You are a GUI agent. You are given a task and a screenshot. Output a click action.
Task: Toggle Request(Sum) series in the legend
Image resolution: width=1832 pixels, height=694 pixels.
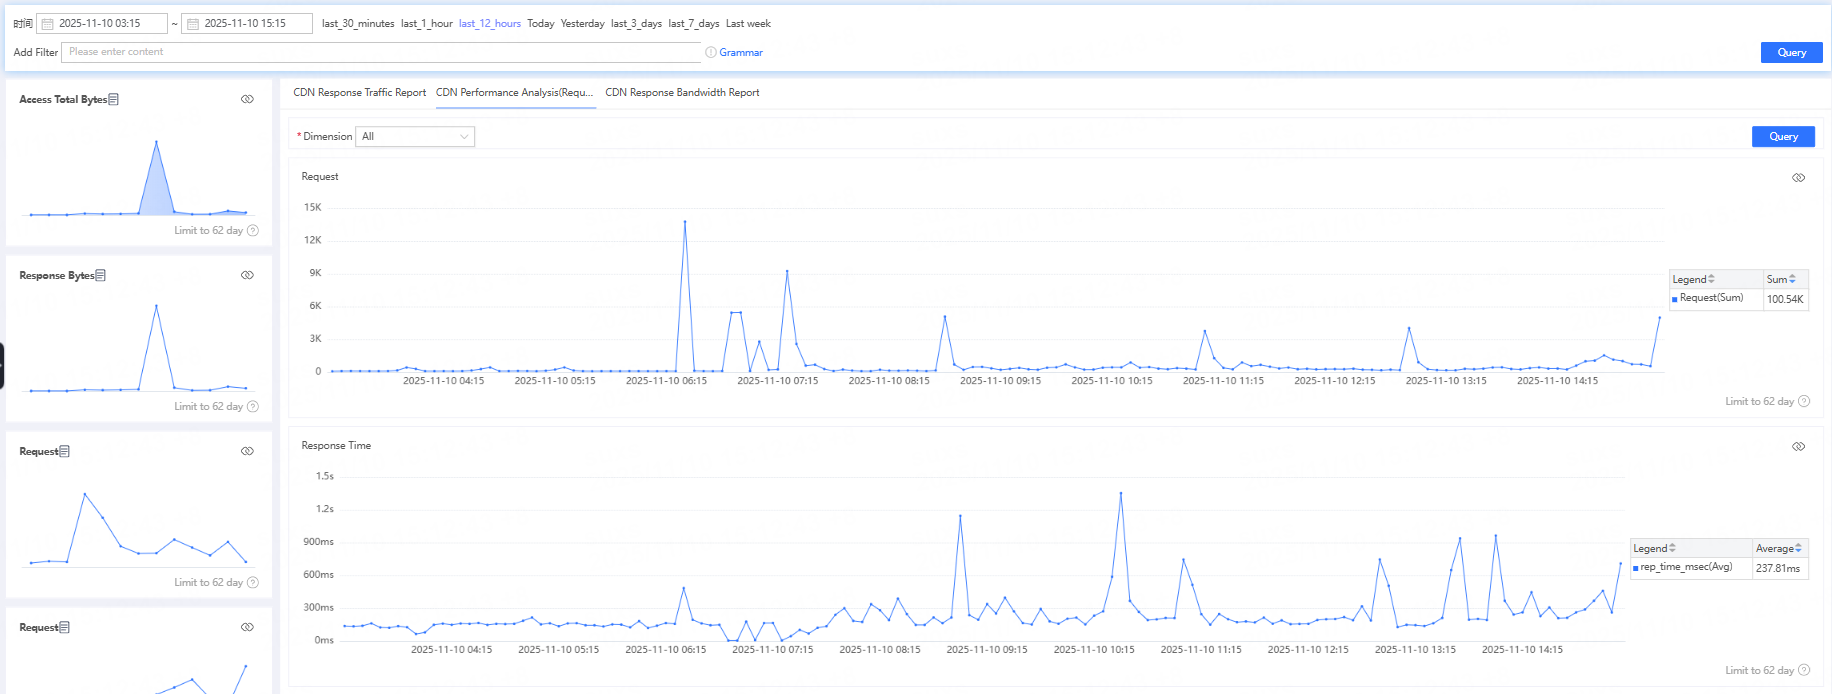[1711, 298]
